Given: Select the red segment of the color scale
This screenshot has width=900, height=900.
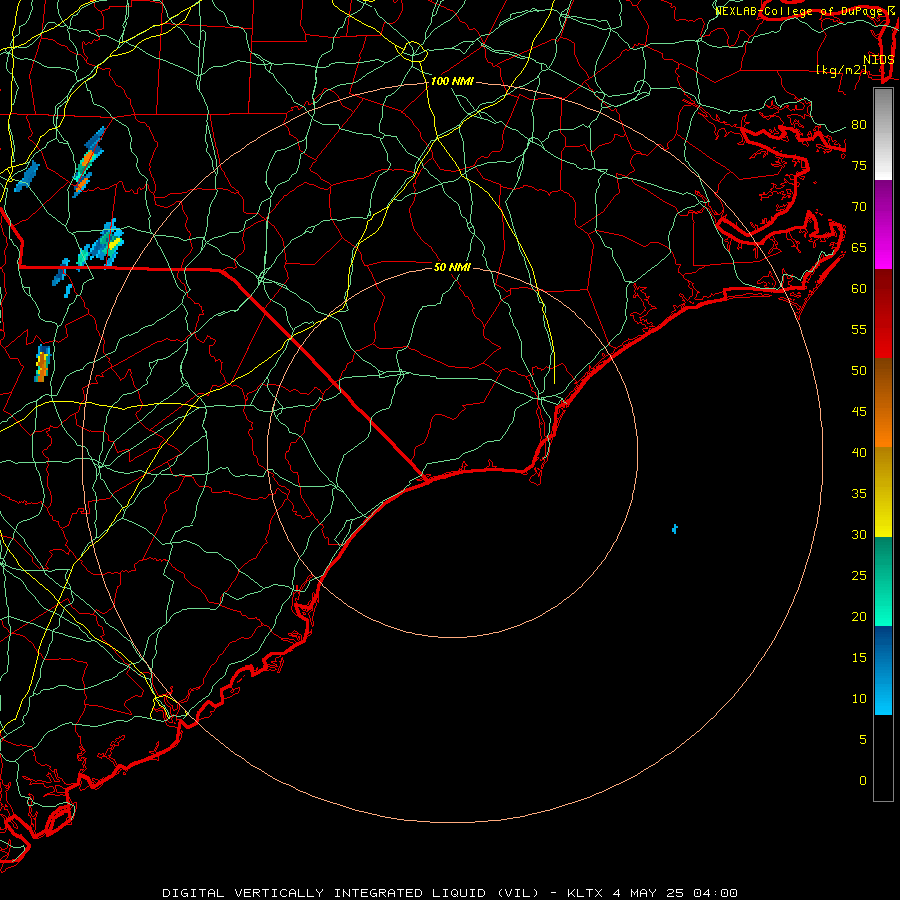Looking at the screenshot, I should [x=883, y=313].
